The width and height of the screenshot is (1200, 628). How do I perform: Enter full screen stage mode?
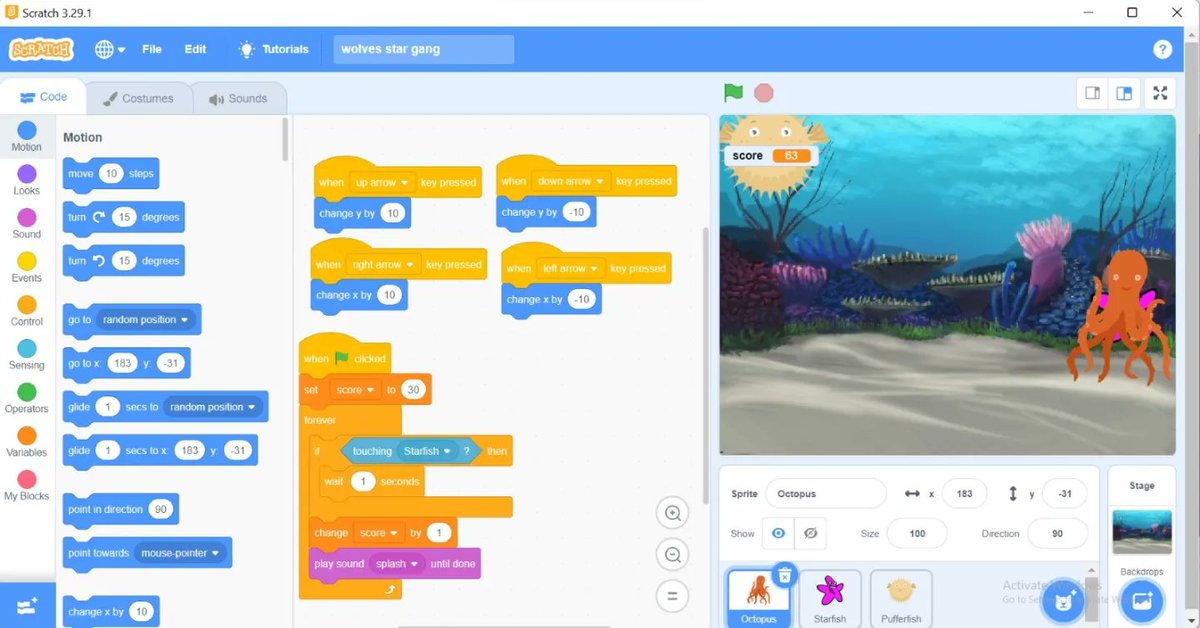1160,93
